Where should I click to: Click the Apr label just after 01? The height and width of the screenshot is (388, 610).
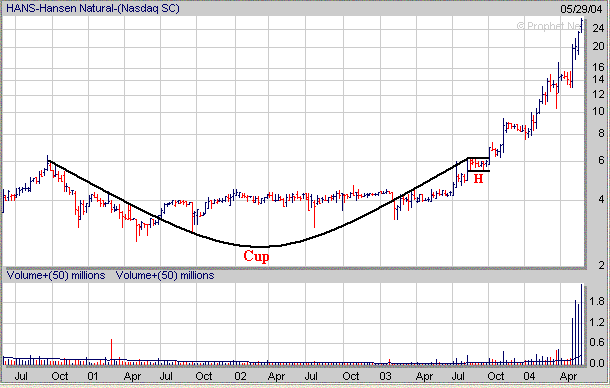pyautogui.click(x=132, y=377)
